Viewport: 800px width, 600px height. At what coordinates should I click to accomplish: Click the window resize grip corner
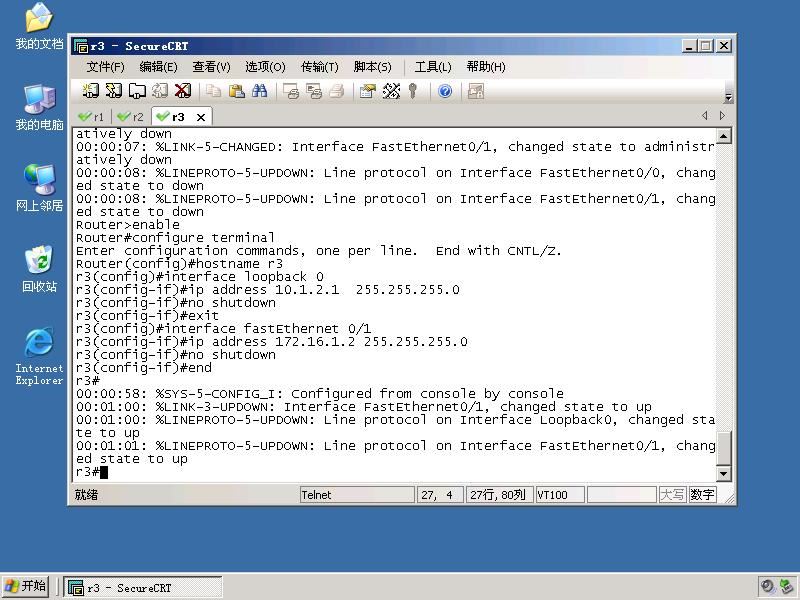pos(729,498)
